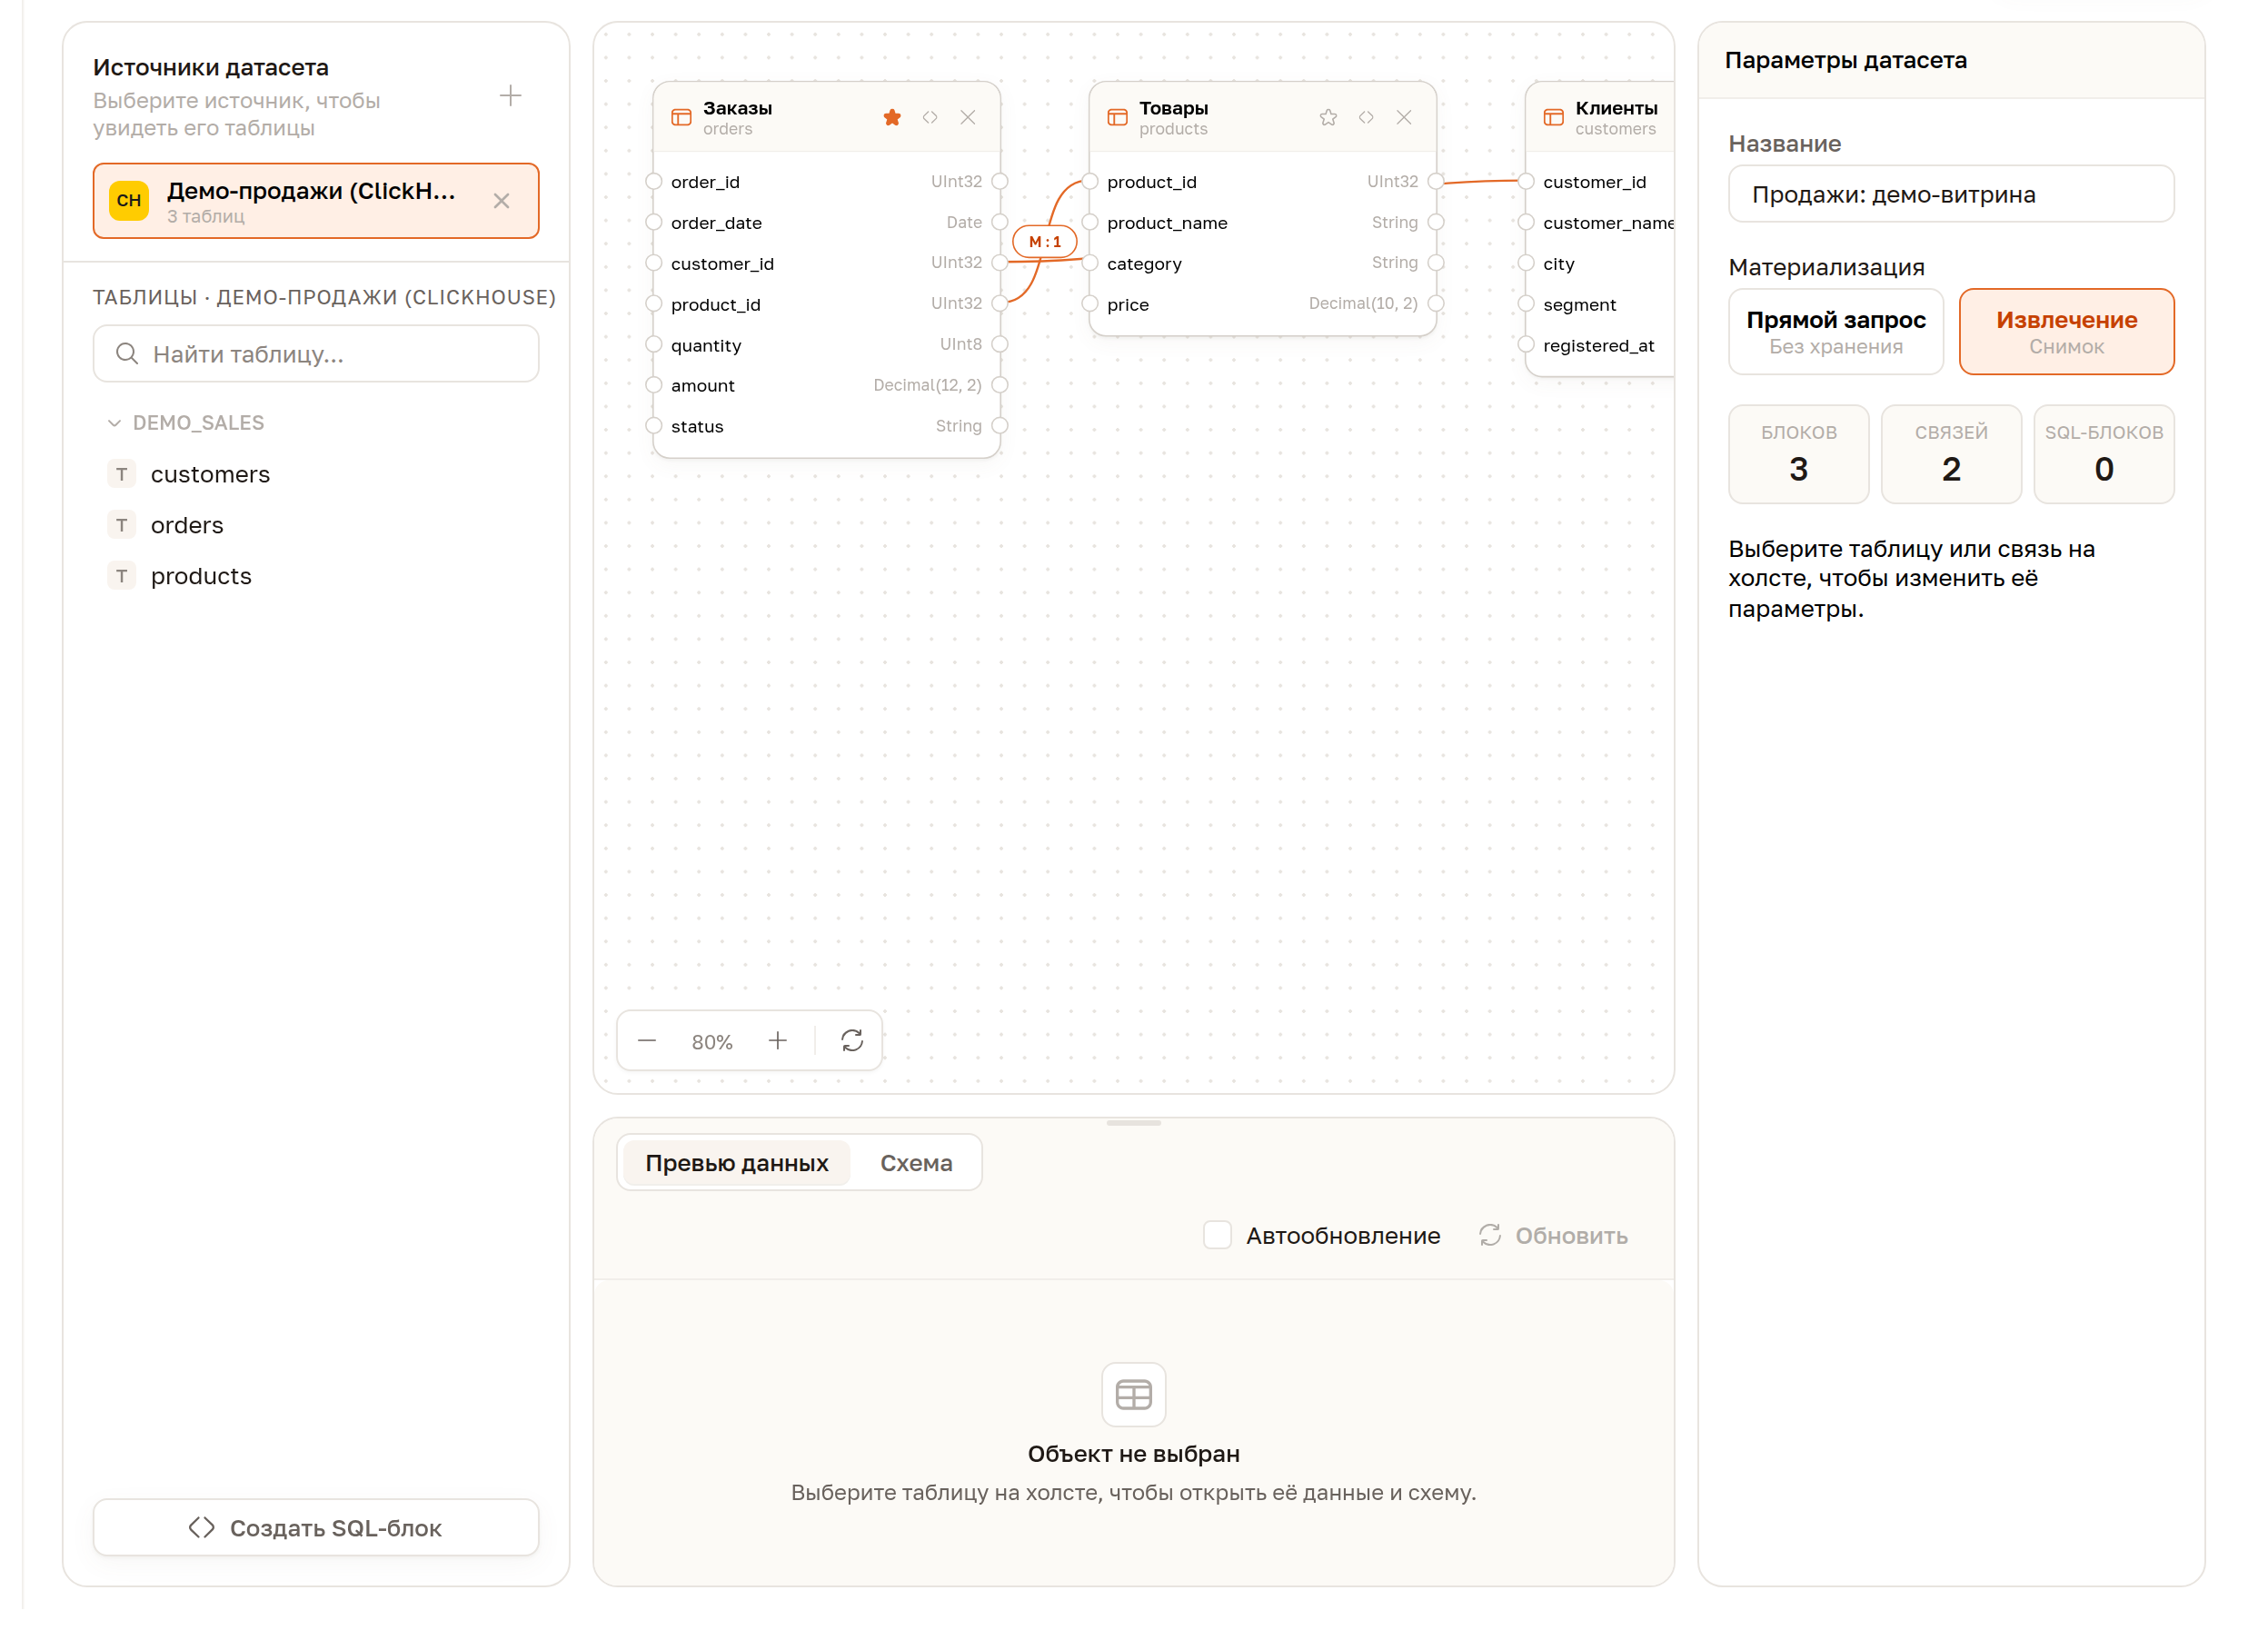
Task: Grab the preview panel resize handle
Action: click(x=1133, y=1122)
